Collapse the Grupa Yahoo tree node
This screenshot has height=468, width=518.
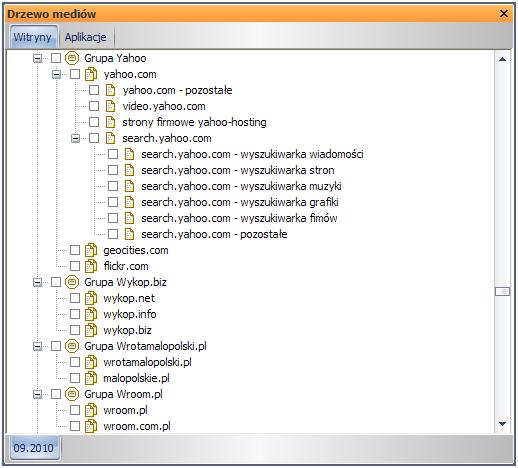pyautogui.click(x=37, y=59)
